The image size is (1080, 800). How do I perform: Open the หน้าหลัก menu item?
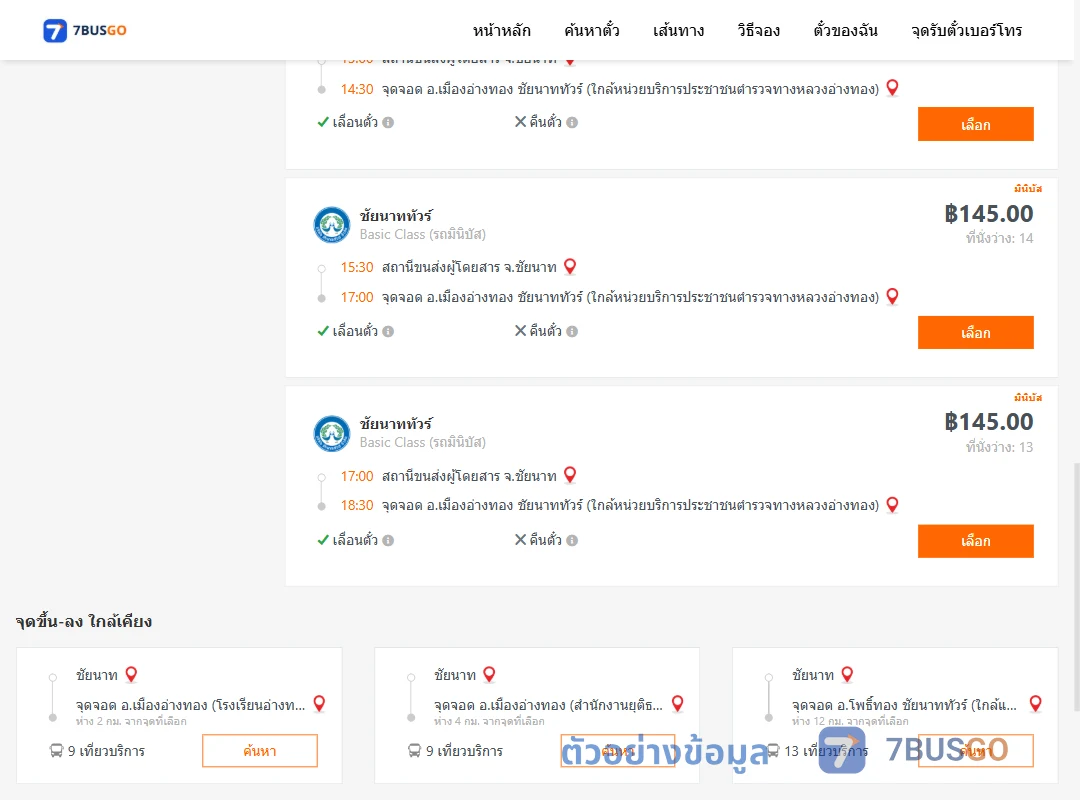click(x=501, y=30)
